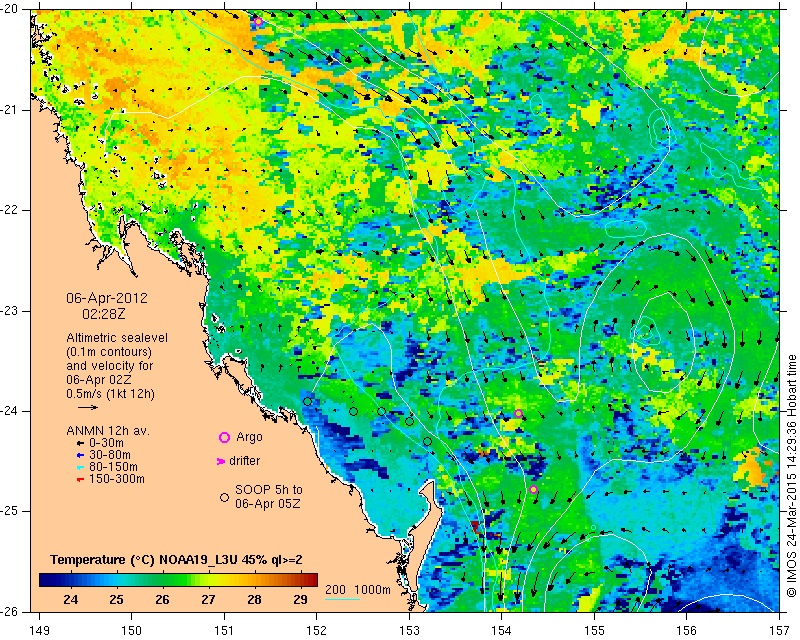The image size is (800, 640).
Task: Click the black SOOP circle in the legend
Action: pos(224,497)
